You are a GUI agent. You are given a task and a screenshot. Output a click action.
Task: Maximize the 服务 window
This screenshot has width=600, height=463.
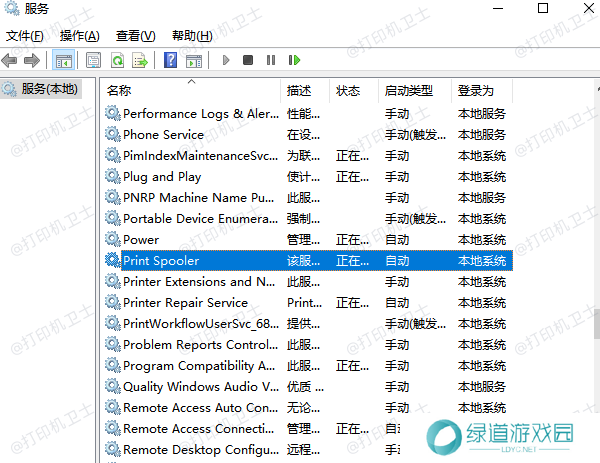pos(543,8)
